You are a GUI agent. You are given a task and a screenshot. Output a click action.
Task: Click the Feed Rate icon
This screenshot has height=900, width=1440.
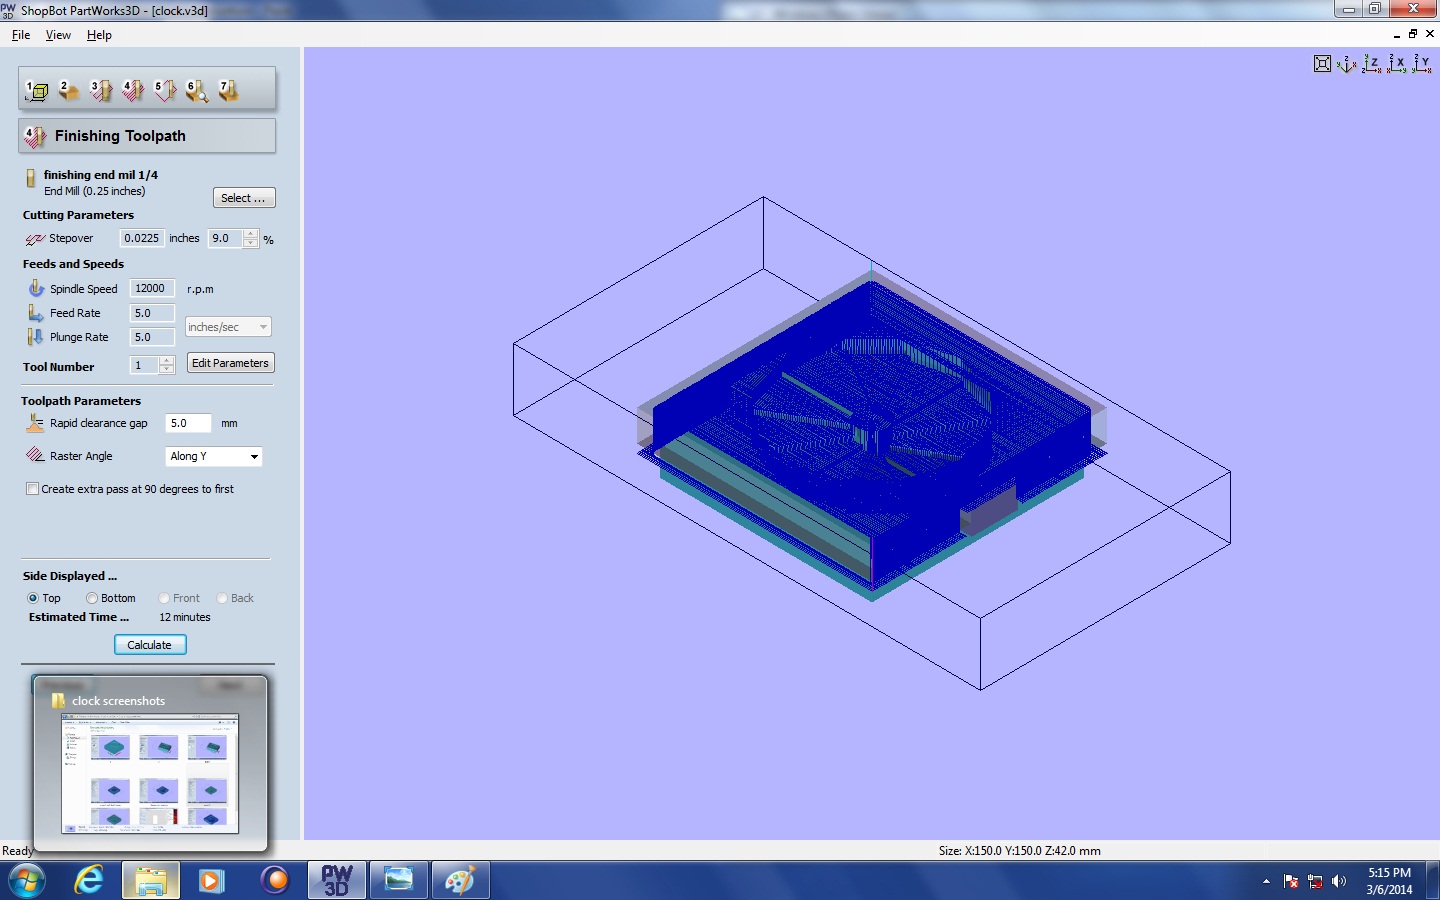36,313
